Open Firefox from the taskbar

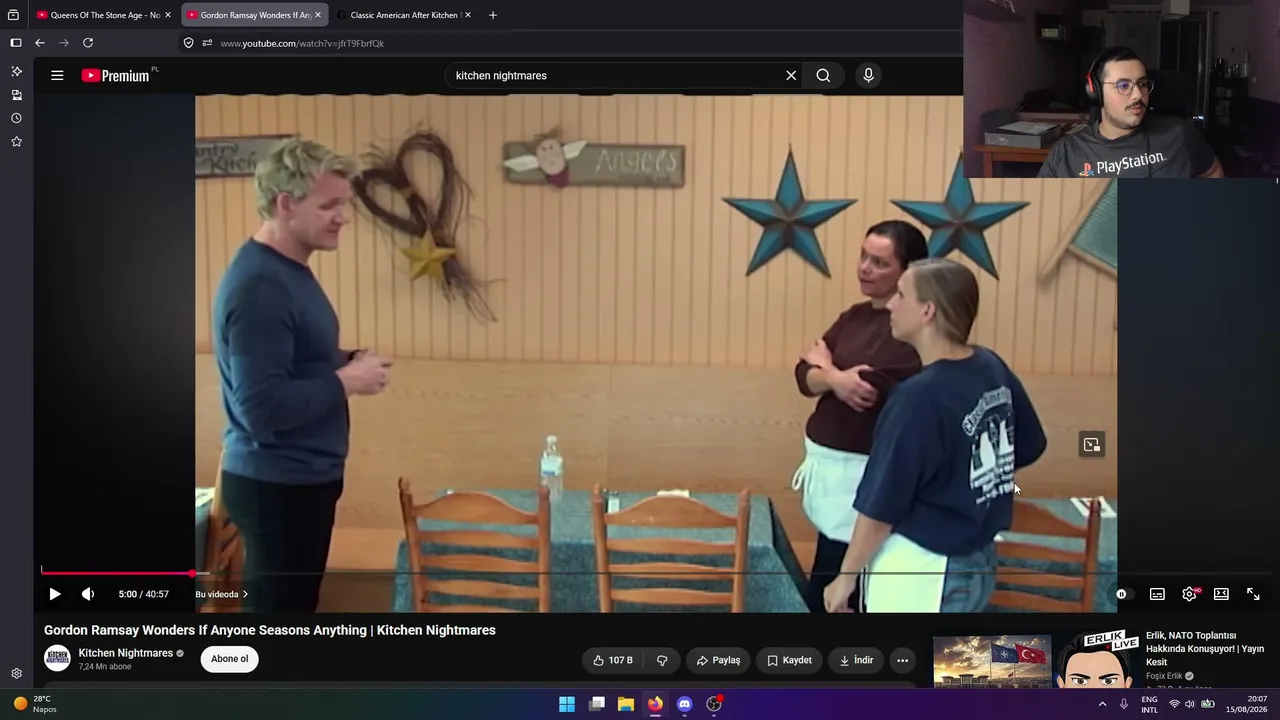point(655,704)
